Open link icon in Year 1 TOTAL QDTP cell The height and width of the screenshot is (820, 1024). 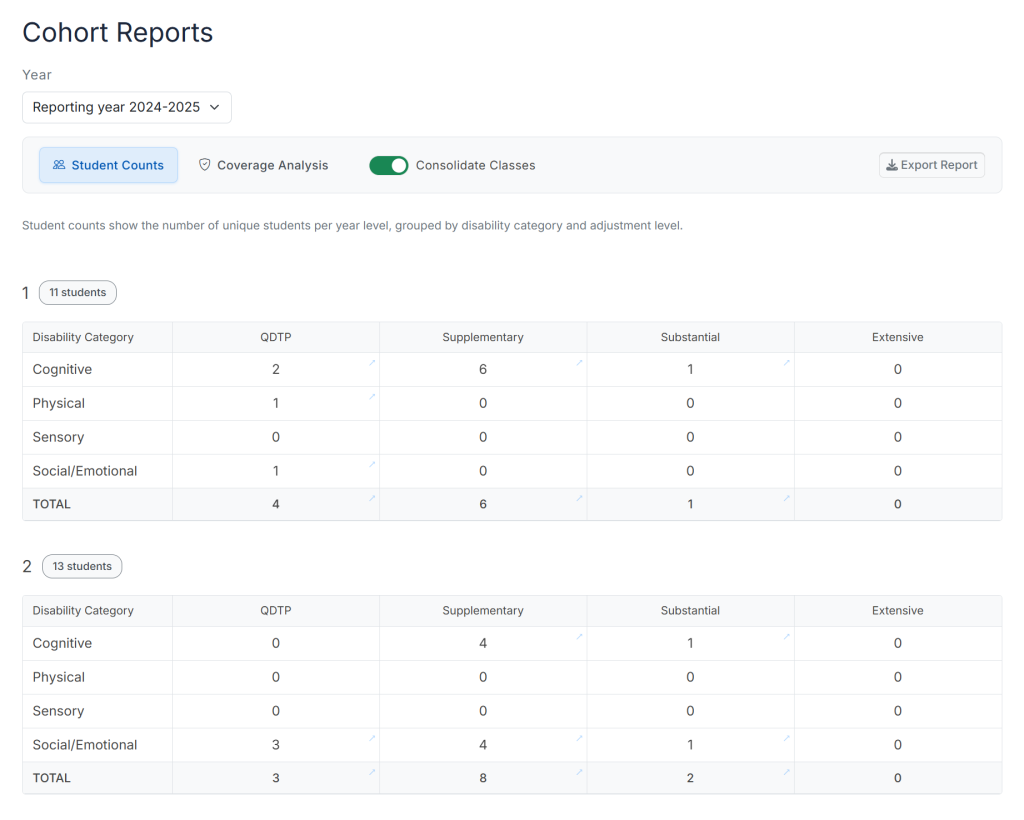372,497
